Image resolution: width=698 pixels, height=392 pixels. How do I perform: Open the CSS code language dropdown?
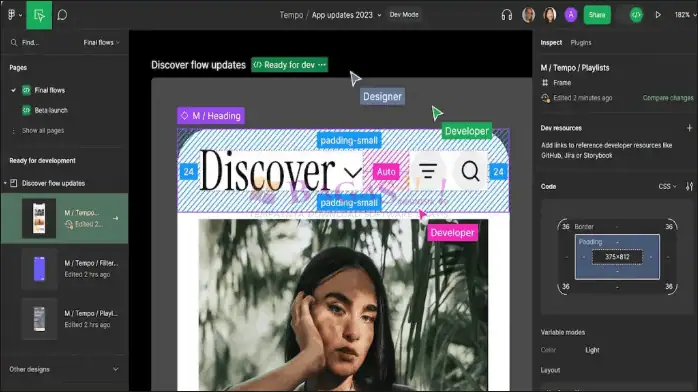[x=667, y=186]
